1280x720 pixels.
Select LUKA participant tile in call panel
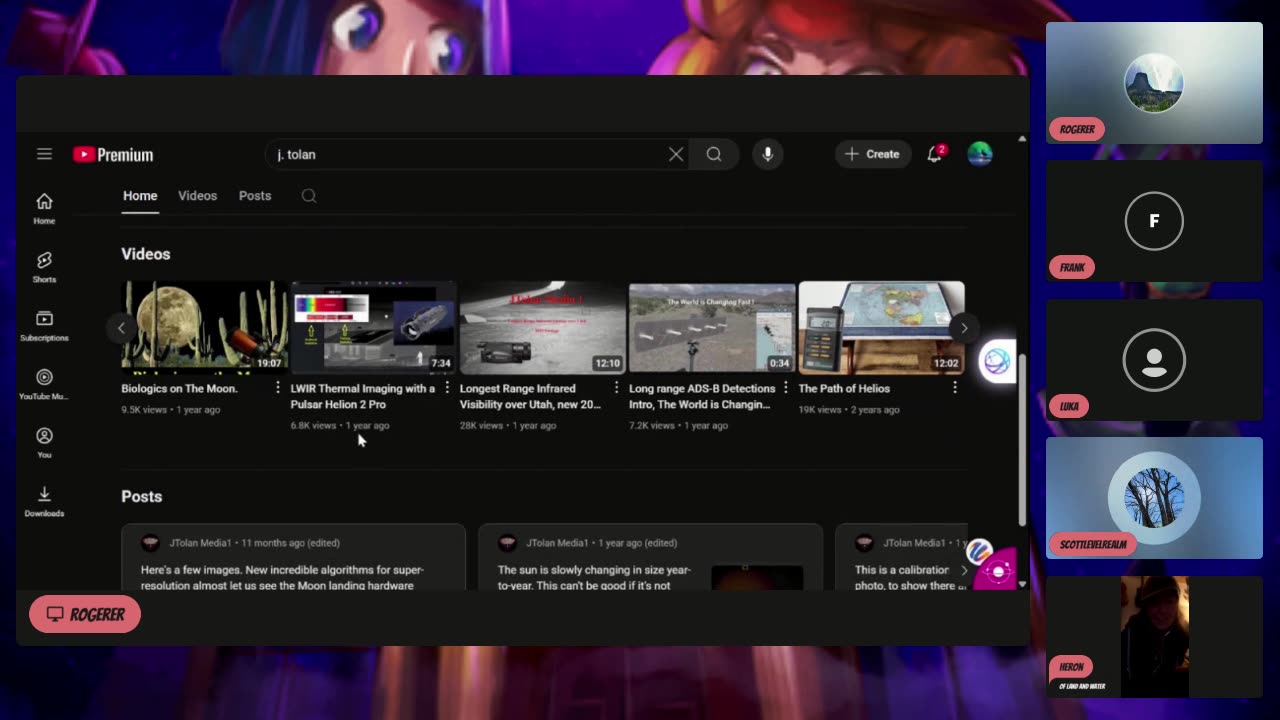pos(1154,360)
